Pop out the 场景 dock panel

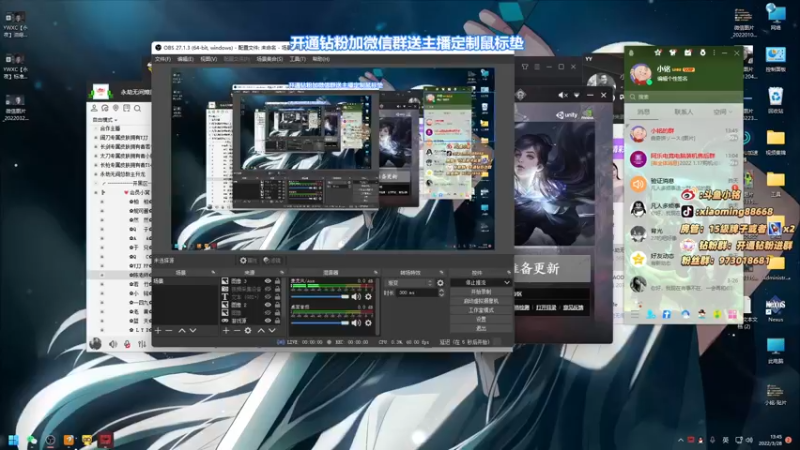pos(213,272)
